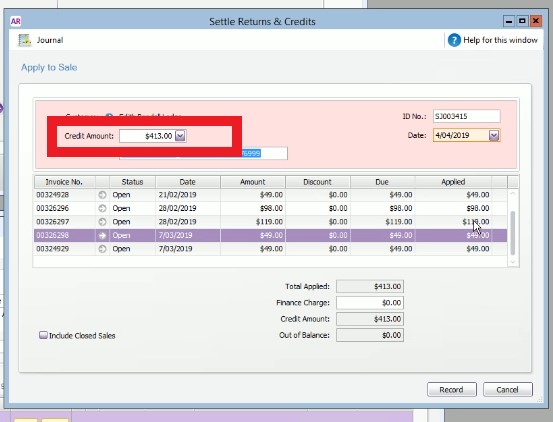Image resolution: width=553 pixels, height=422 pixels.
Task: Click the ID No. input field
Action: [x=467, y=116]
